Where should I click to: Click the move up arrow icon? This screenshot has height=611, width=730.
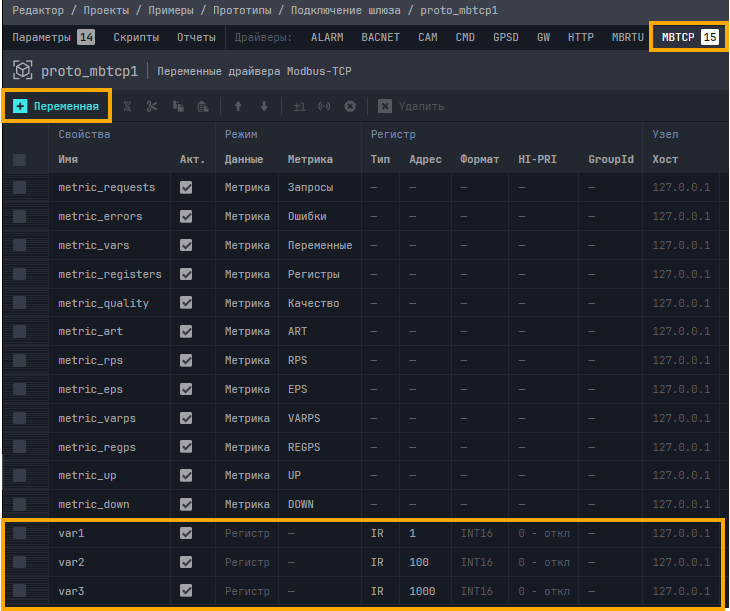(238, 106)
